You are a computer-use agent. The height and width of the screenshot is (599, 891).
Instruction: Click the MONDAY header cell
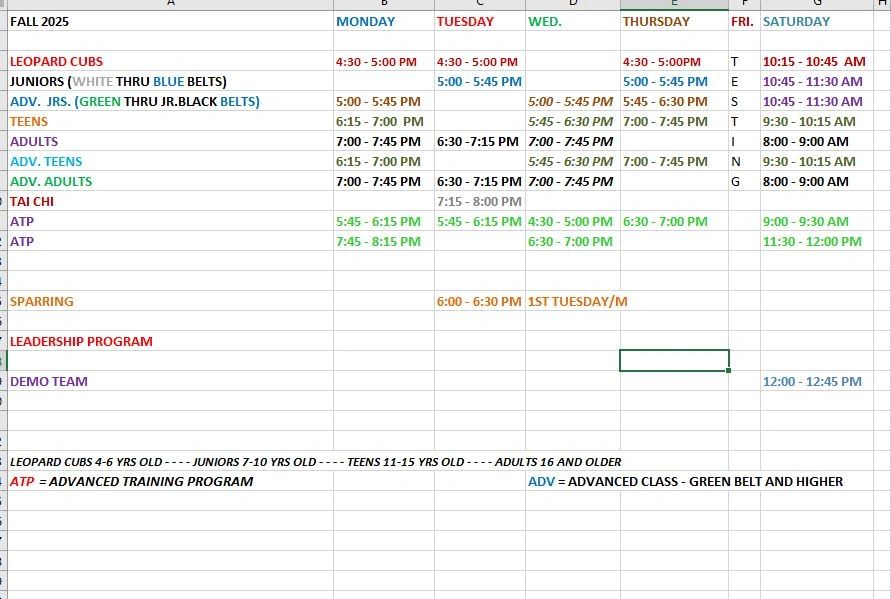pyautogui.click(x=366, y=21)
